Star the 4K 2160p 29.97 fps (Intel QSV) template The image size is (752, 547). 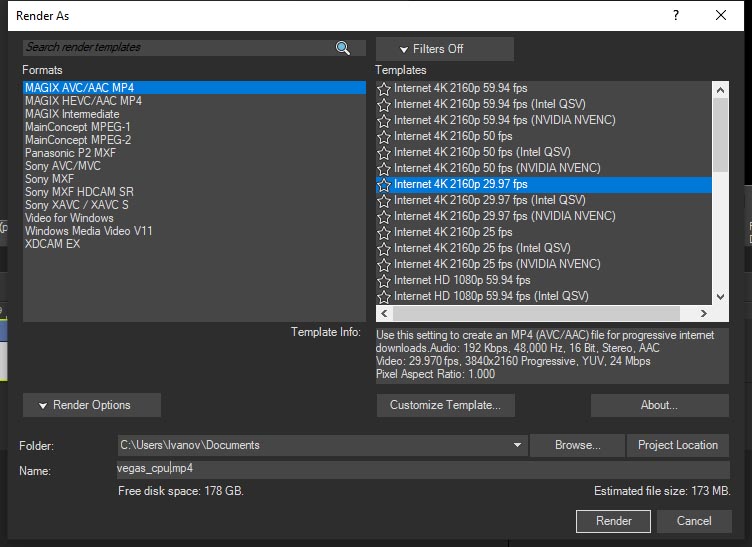384,200
